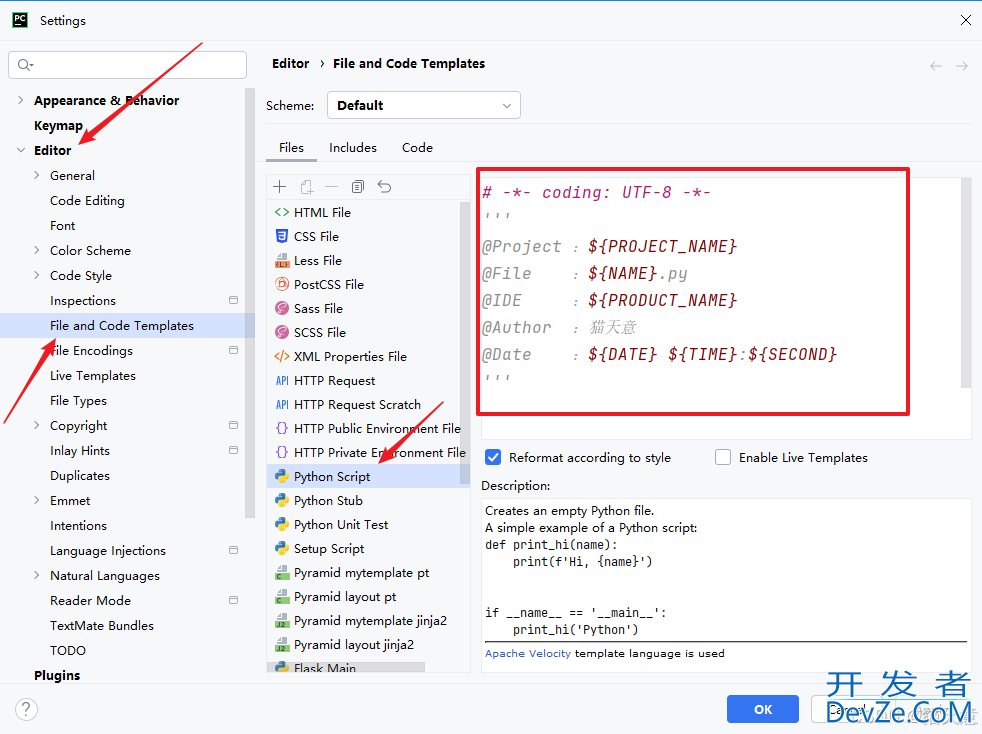Open the Apache Velocity link

pyautogui.click(x=527, y=653)
